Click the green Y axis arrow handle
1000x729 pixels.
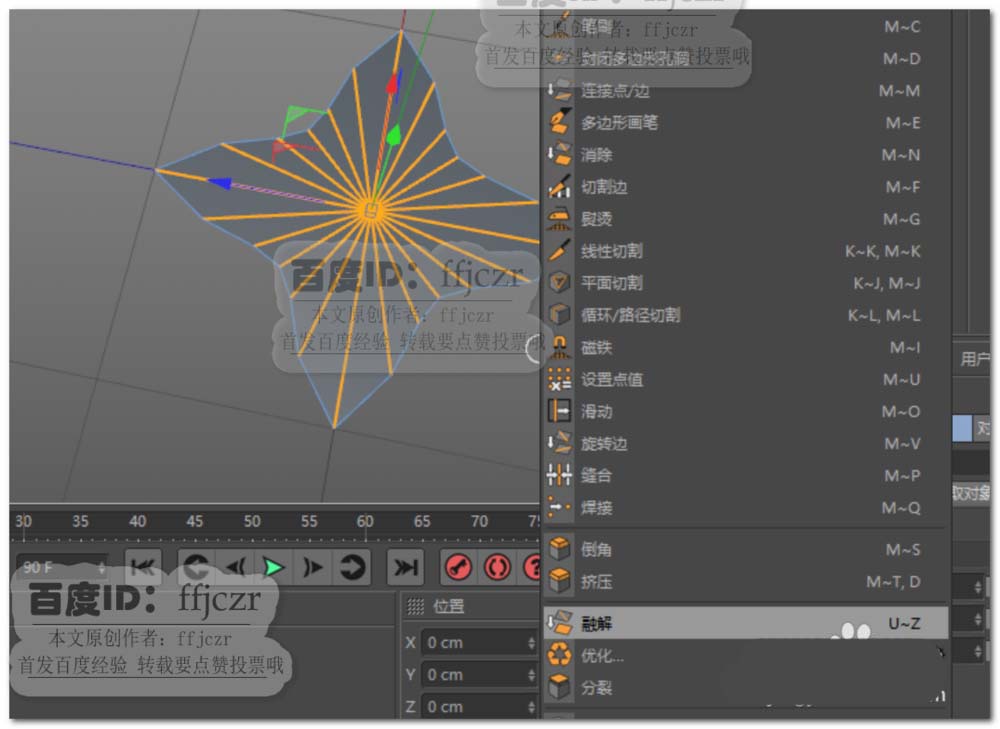coord(394,135)
